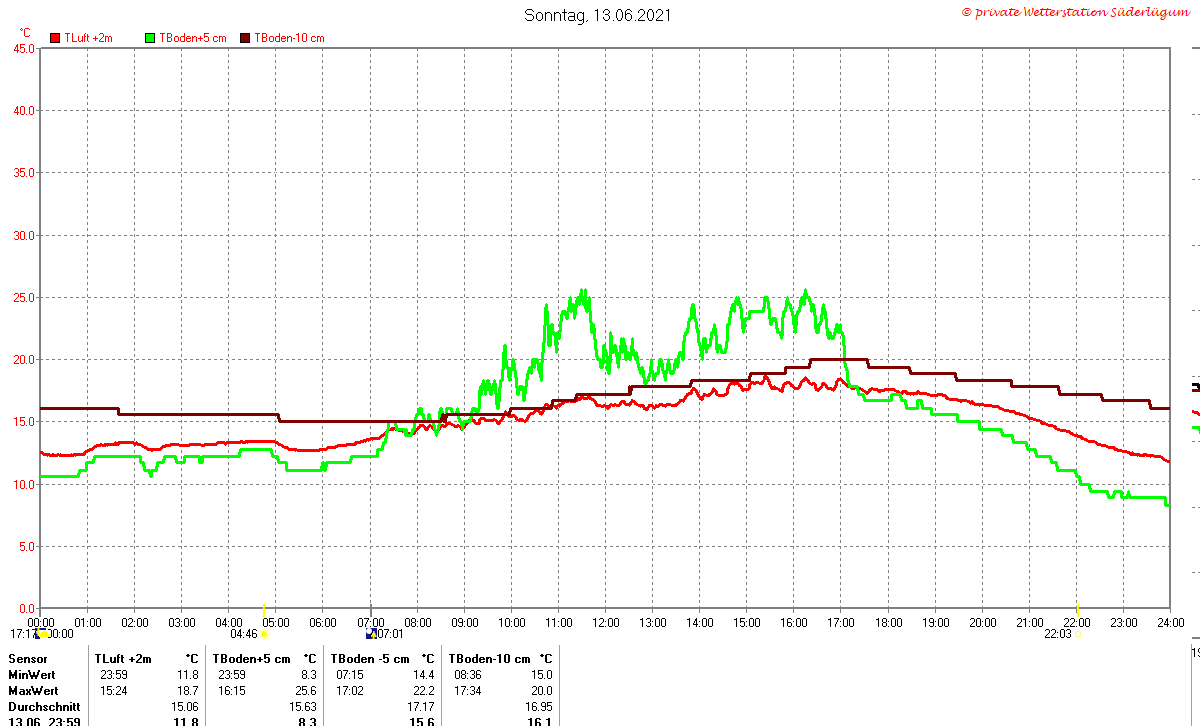Click the MaxWert row label
Viewport: 1200px width, 726px height.
tap(33, 691)
